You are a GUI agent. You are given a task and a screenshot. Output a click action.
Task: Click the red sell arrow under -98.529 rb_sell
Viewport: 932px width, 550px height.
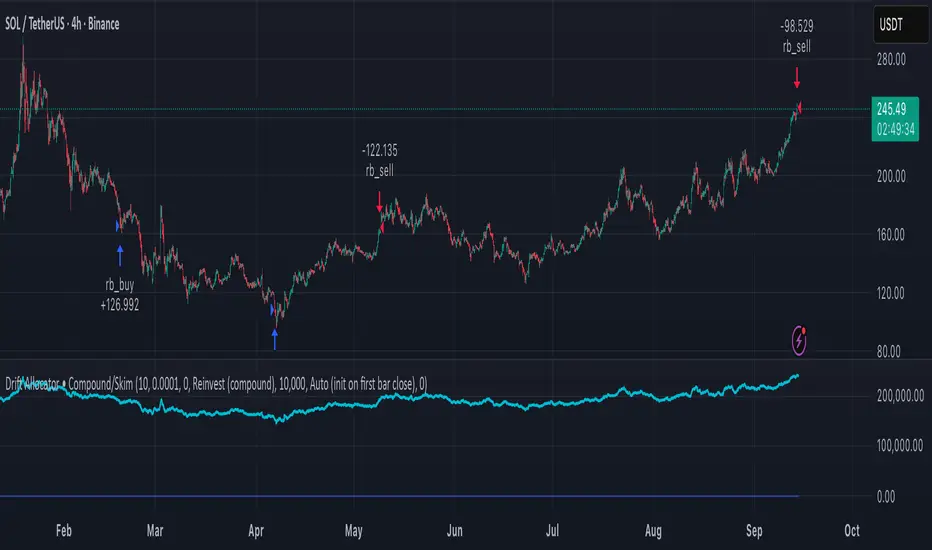tap(797, 78)
